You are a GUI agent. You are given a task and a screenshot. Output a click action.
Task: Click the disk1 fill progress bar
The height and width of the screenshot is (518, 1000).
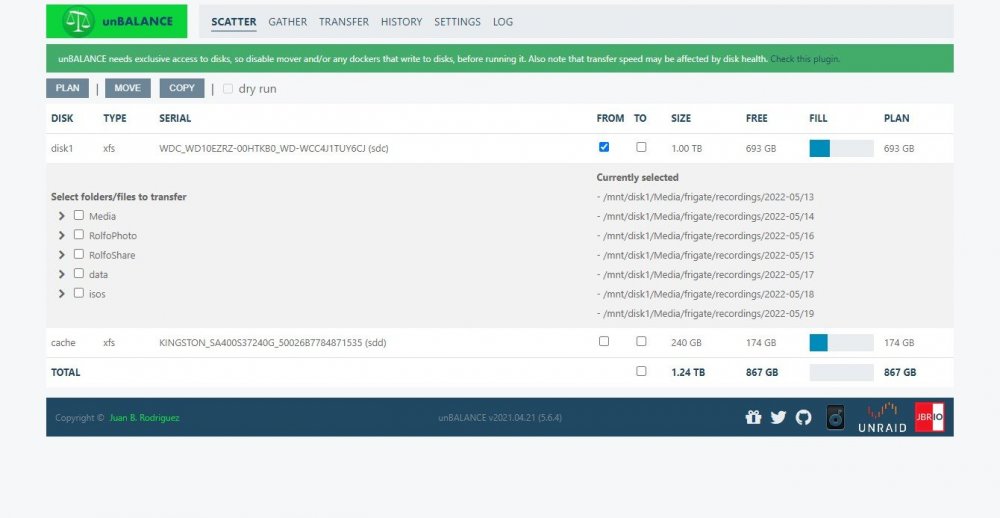tap(841, 149)
